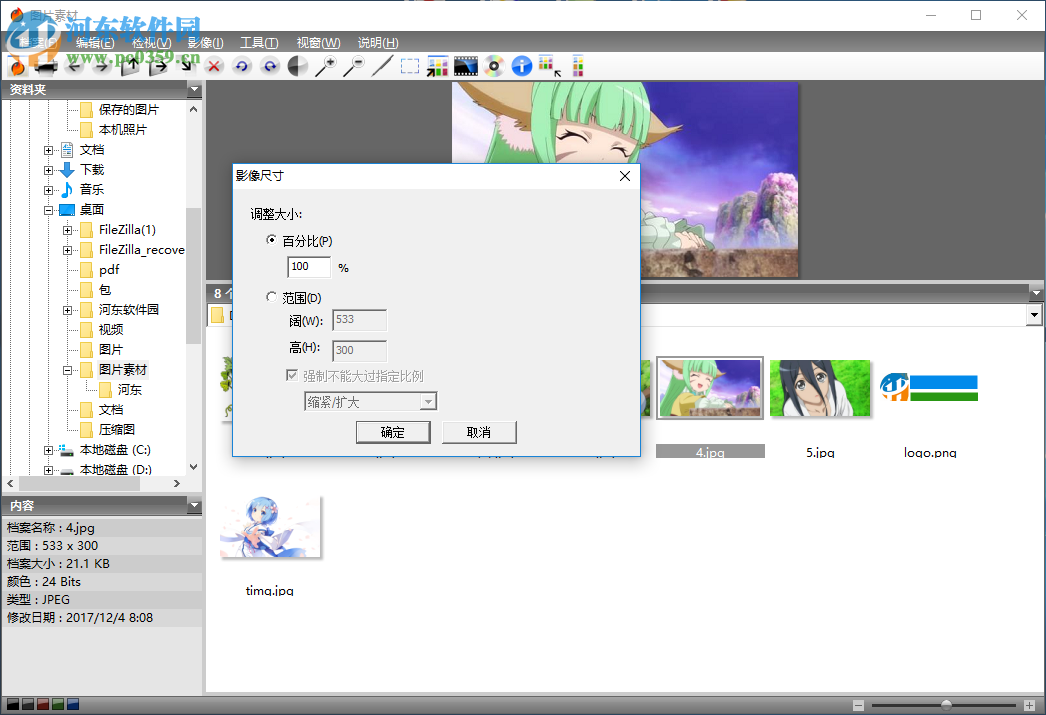Click the thumbnail grid with cursor icon

tap(550, 66)
